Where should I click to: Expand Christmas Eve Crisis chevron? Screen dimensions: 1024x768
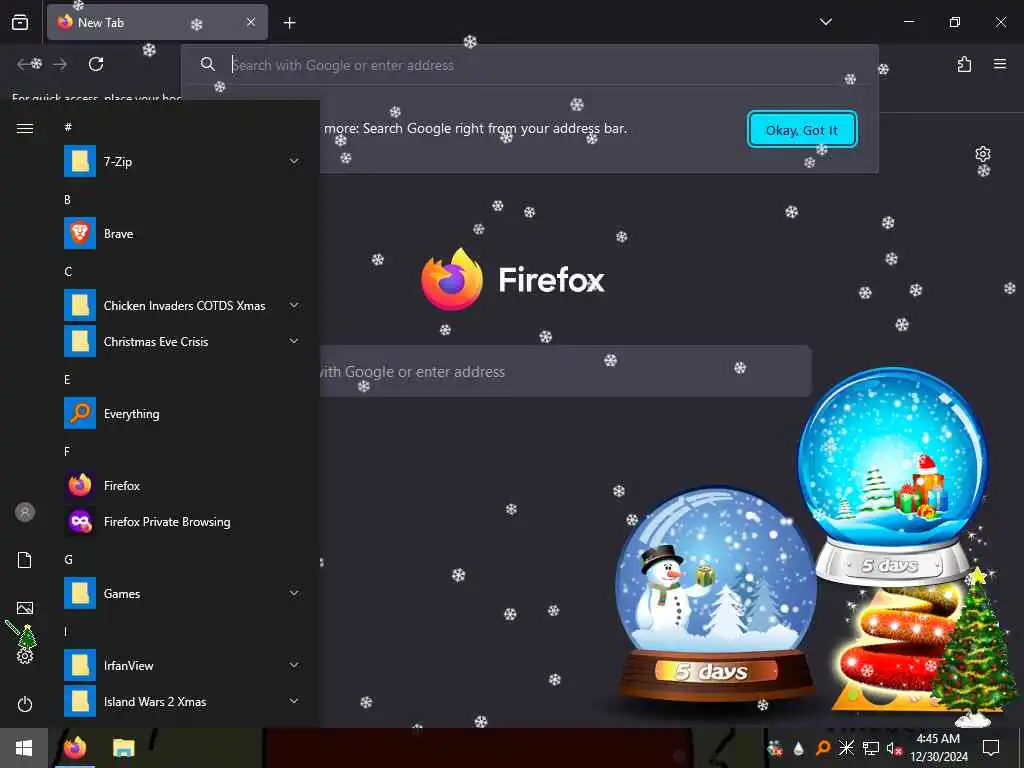294,341
